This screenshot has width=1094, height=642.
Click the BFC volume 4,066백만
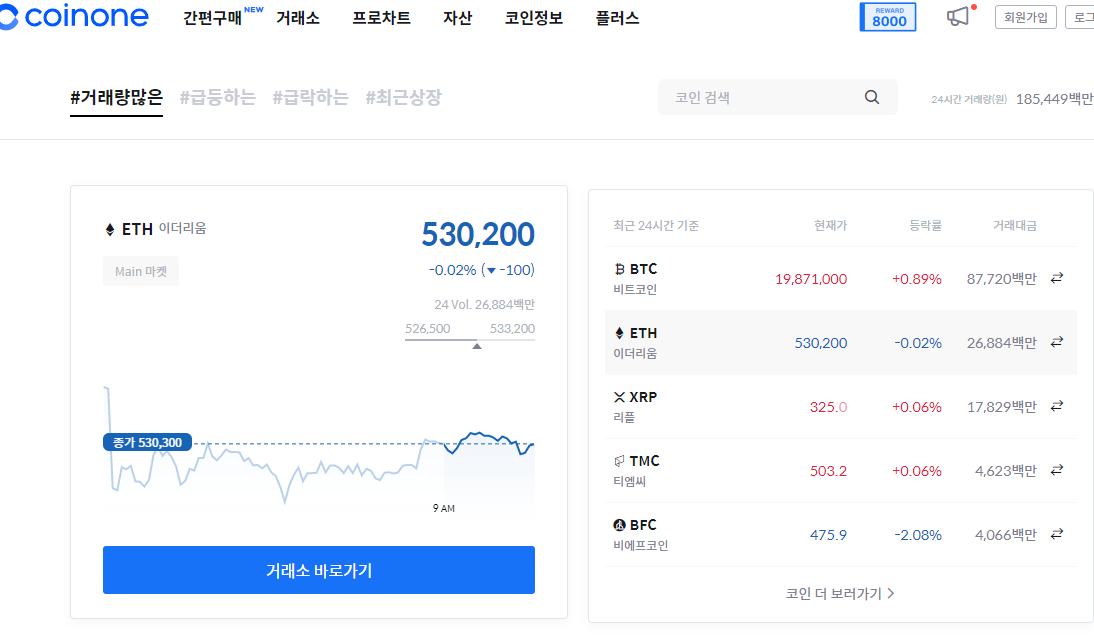pos(1006,535)
